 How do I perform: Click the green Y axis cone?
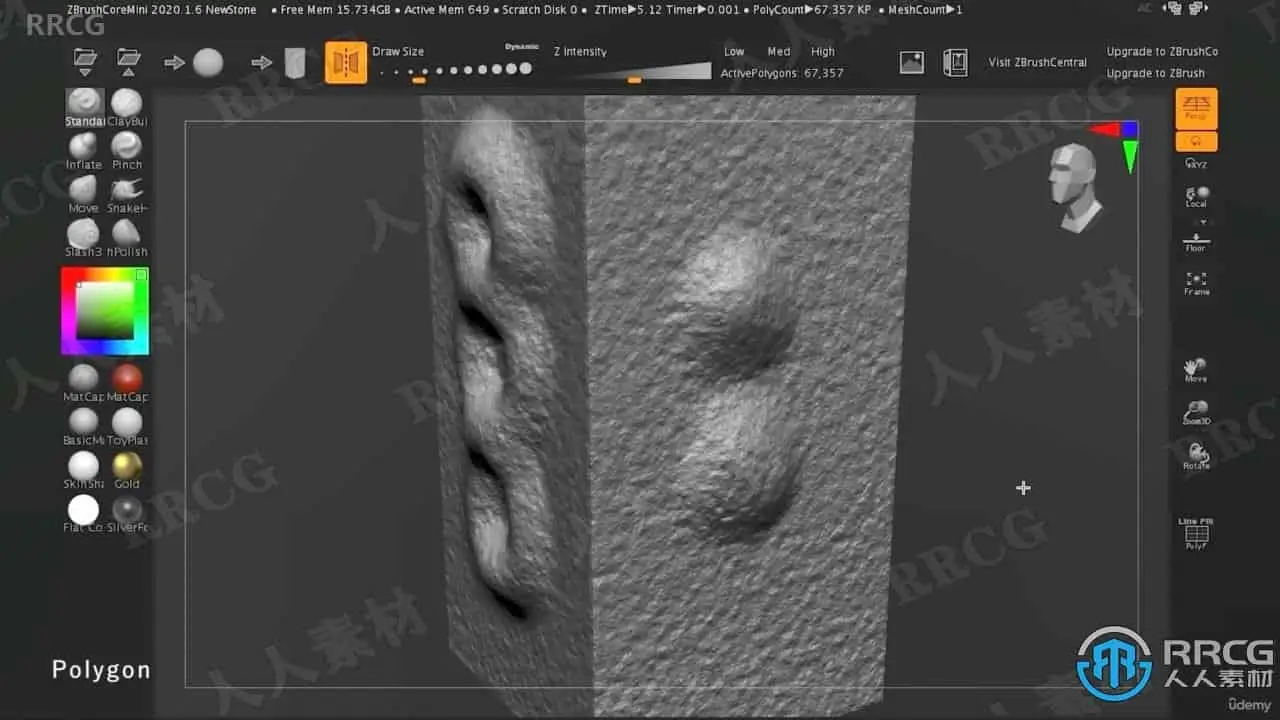click(1130, 156)
